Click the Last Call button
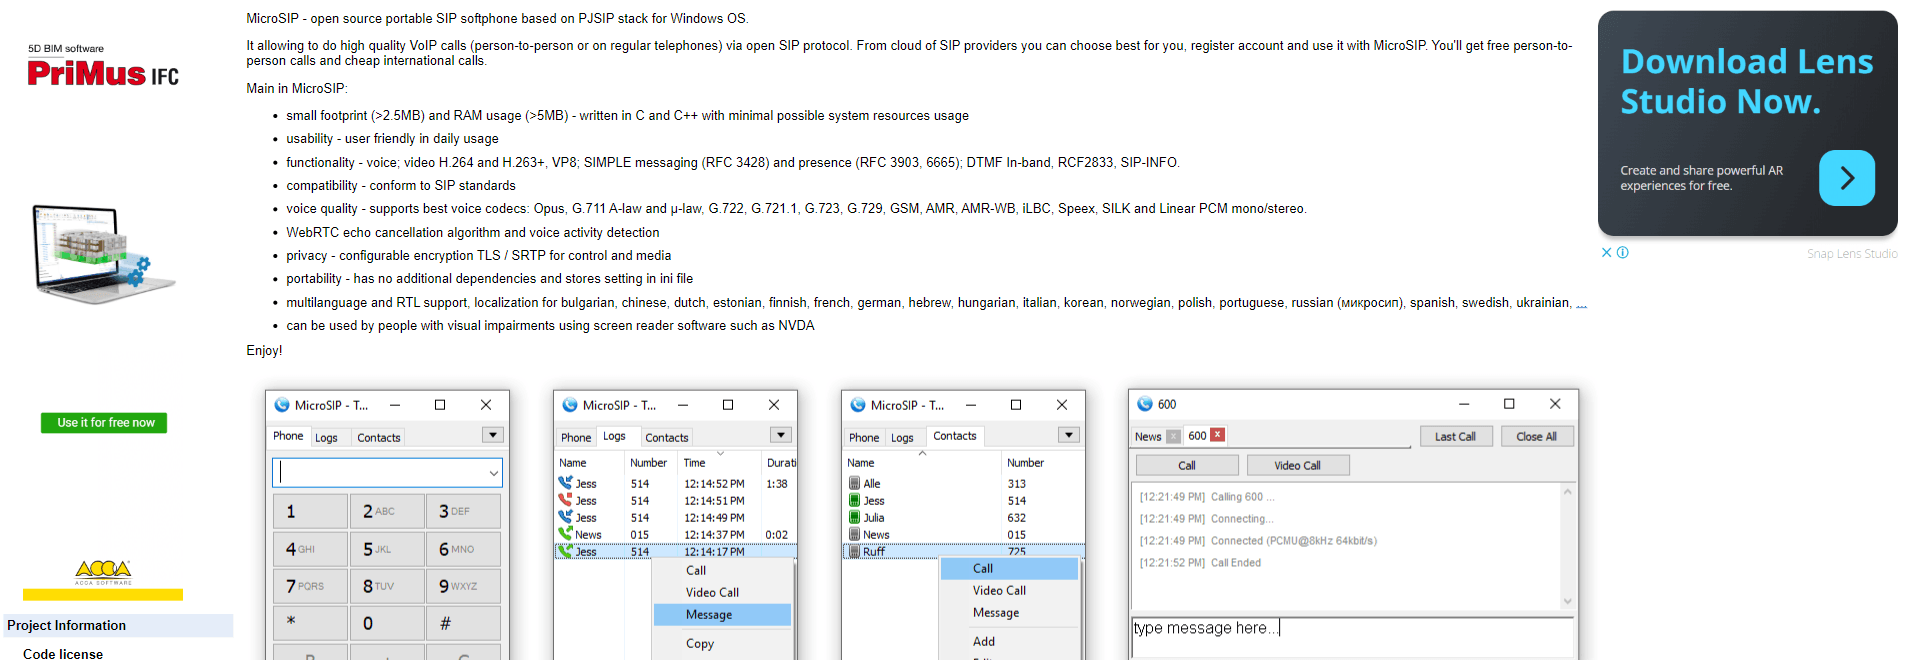1920x660 pixels. coord(1455,437)
